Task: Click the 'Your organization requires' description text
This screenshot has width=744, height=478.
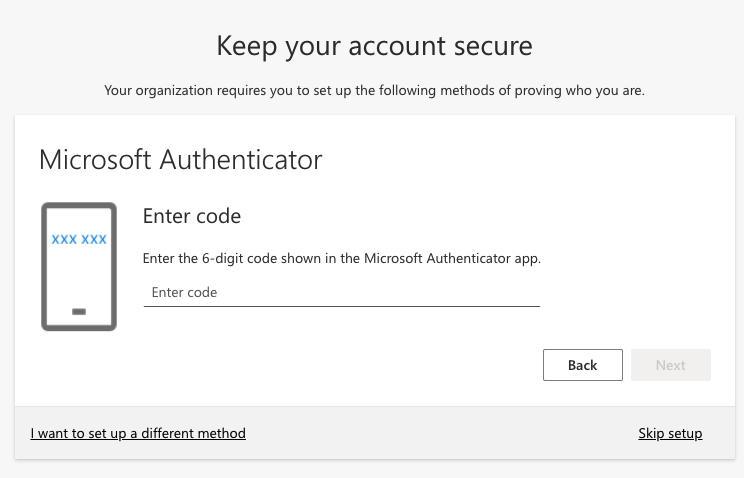Action: [x=374, y=90]
